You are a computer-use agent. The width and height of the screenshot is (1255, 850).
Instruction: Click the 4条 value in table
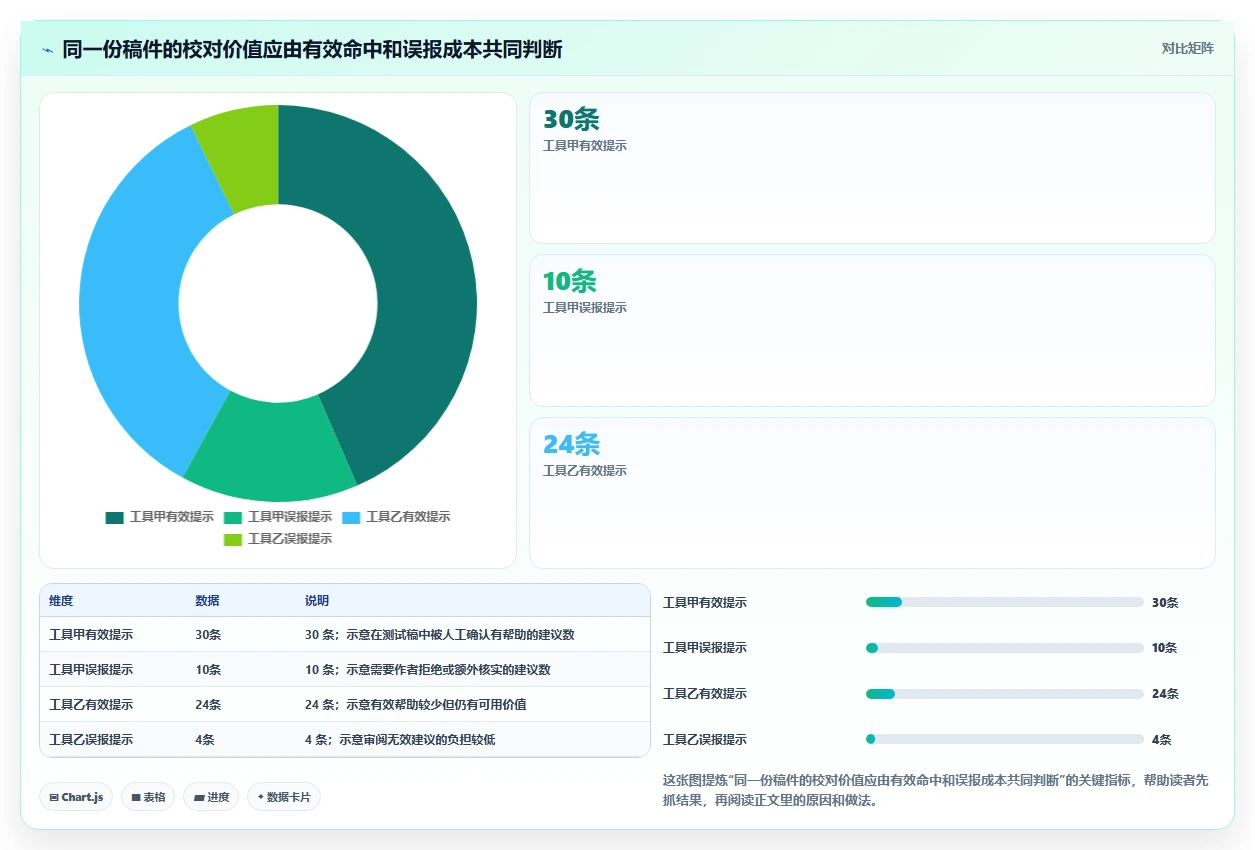205,740
